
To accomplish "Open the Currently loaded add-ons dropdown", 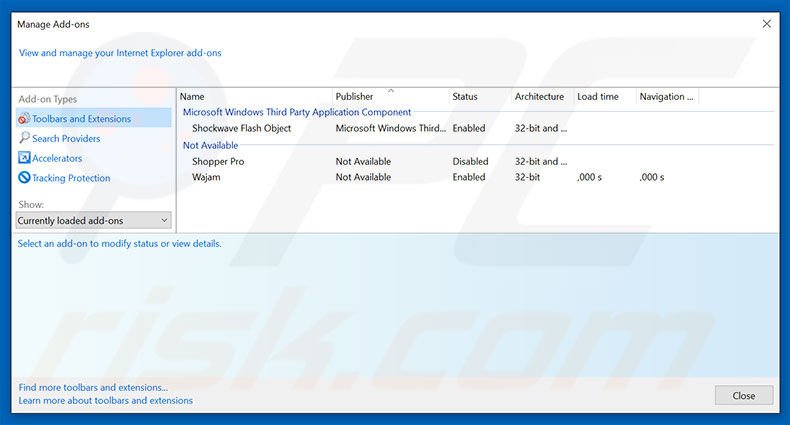I will tap(94, 220).
